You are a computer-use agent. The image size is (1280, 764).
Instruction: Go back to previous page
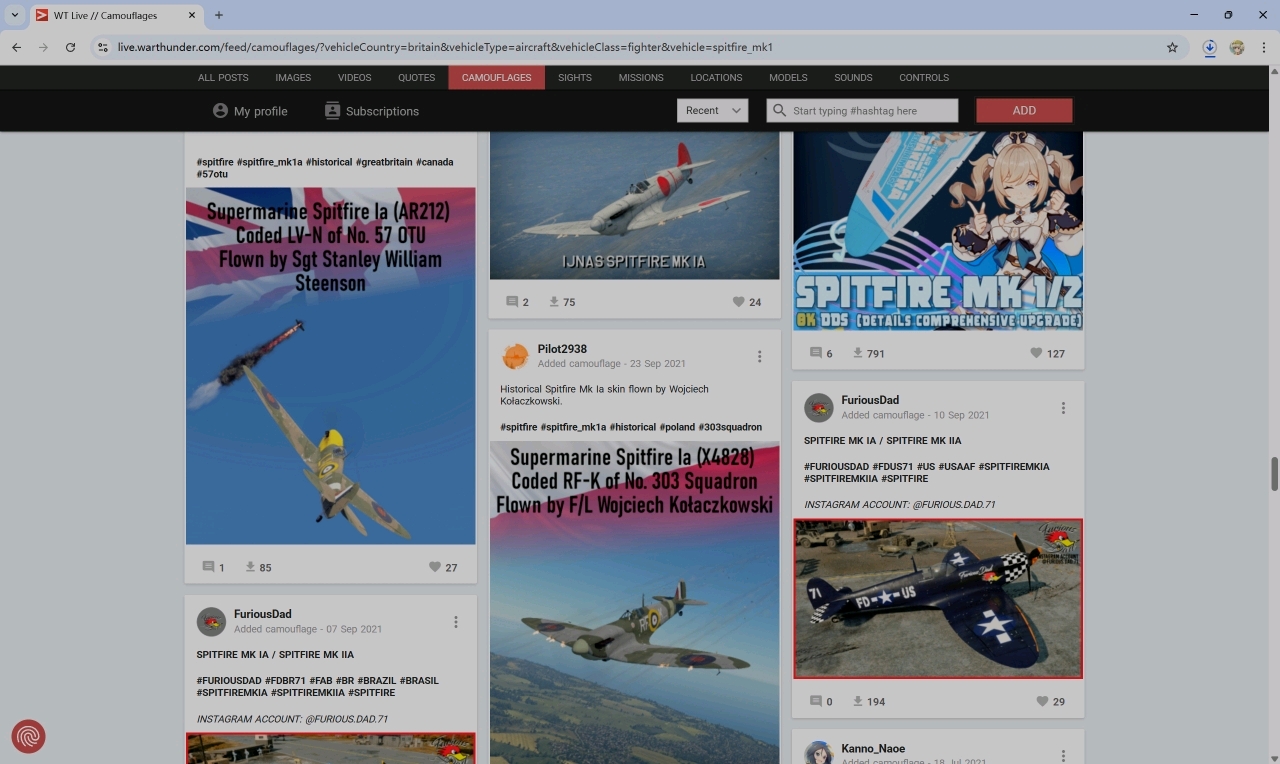click(x=16, y=47)
